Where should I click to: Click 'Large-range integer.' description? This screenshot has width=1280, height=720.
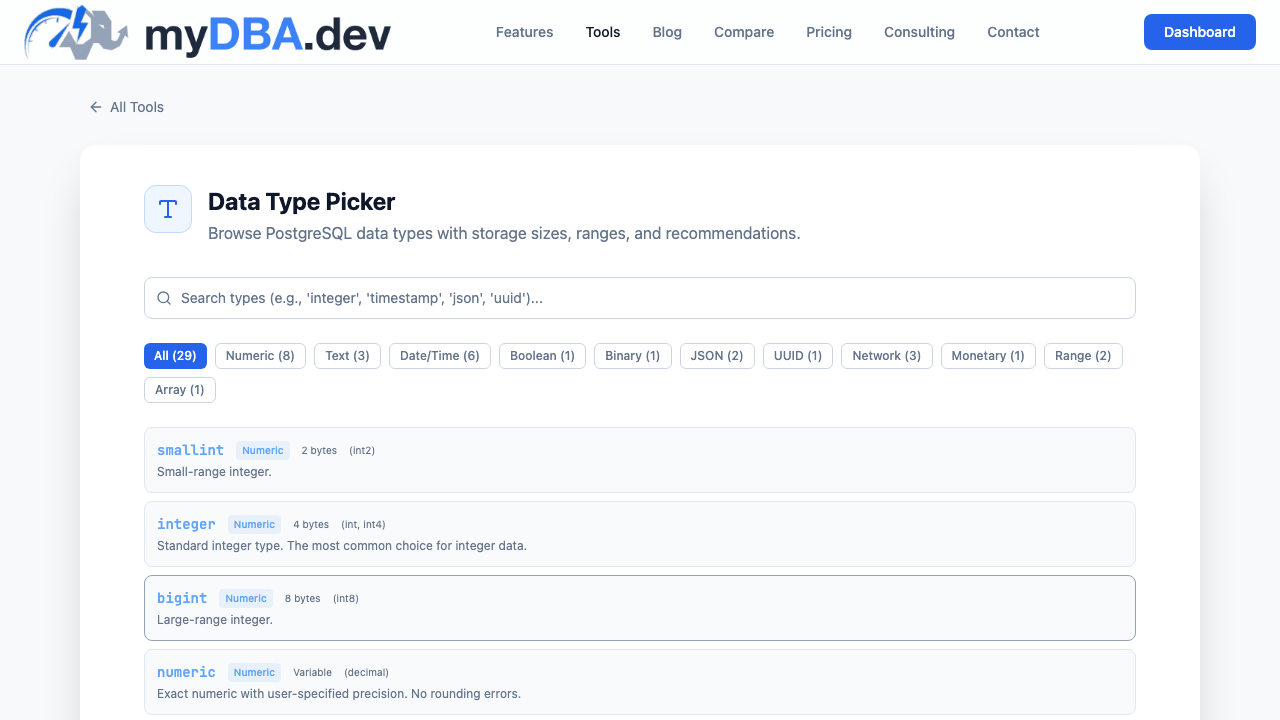(x=215, y=619)
